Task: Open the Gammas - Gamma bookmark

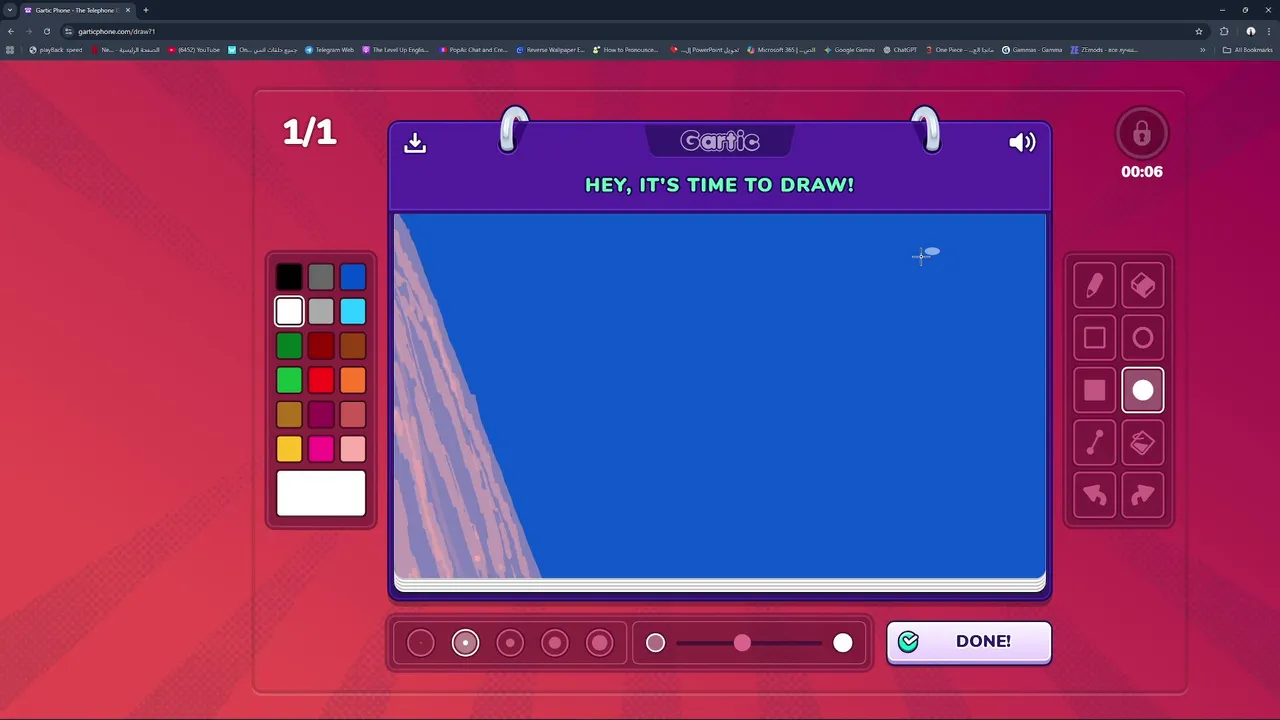Action: click(1032, 50)
